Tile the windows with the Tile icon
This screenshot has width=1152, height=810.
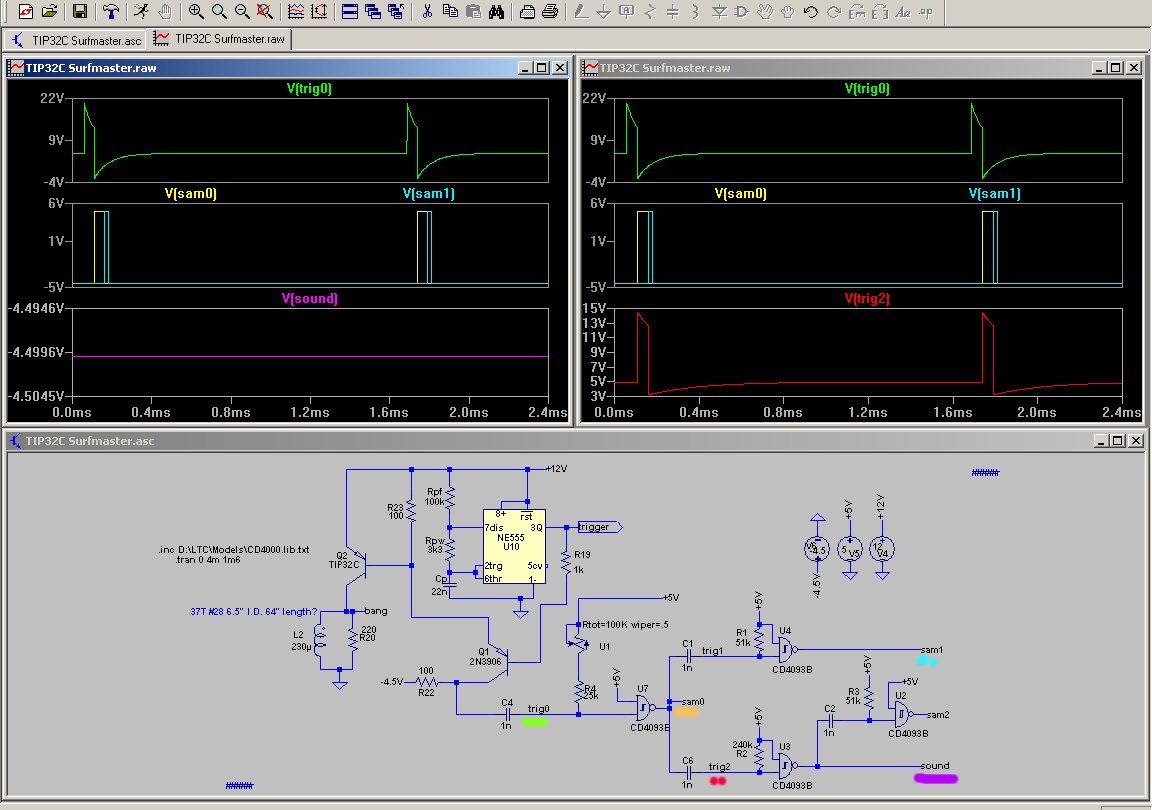349,12
